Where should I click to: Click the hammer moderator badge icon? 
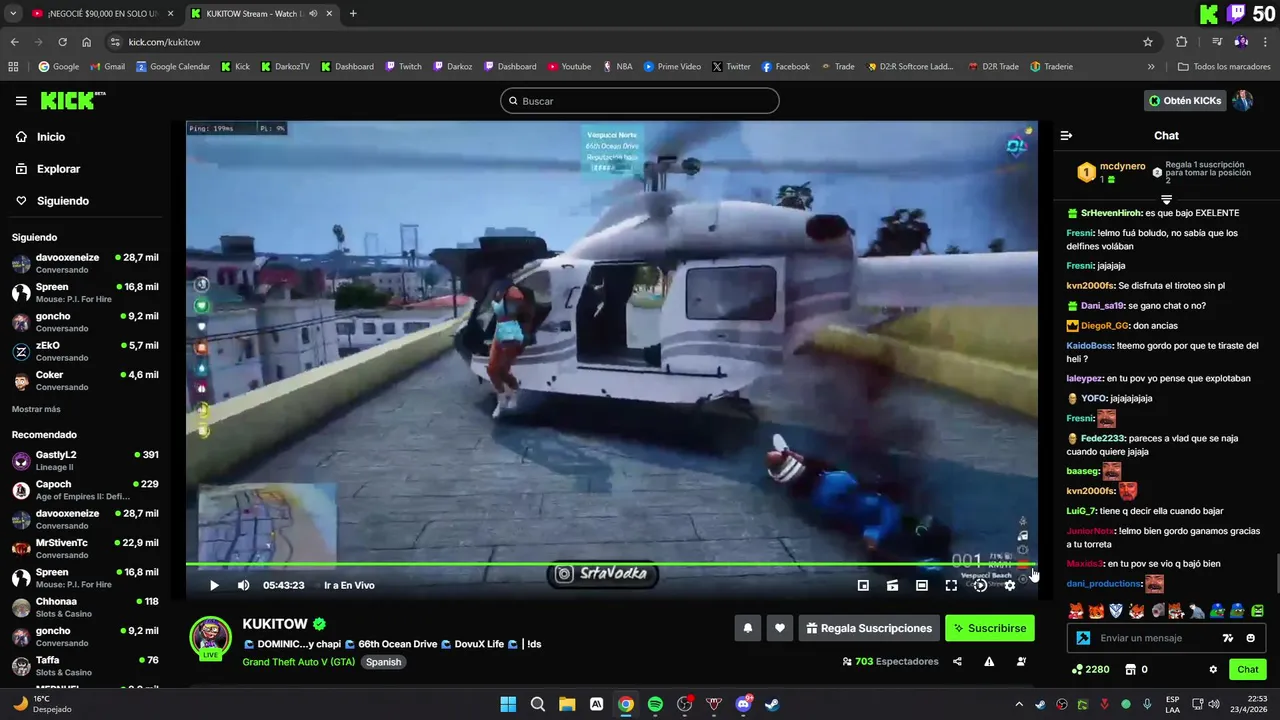1082,638
